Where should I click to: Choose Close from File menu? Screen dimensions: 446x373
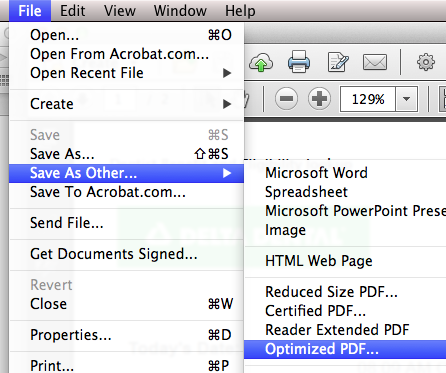point(127,304)
